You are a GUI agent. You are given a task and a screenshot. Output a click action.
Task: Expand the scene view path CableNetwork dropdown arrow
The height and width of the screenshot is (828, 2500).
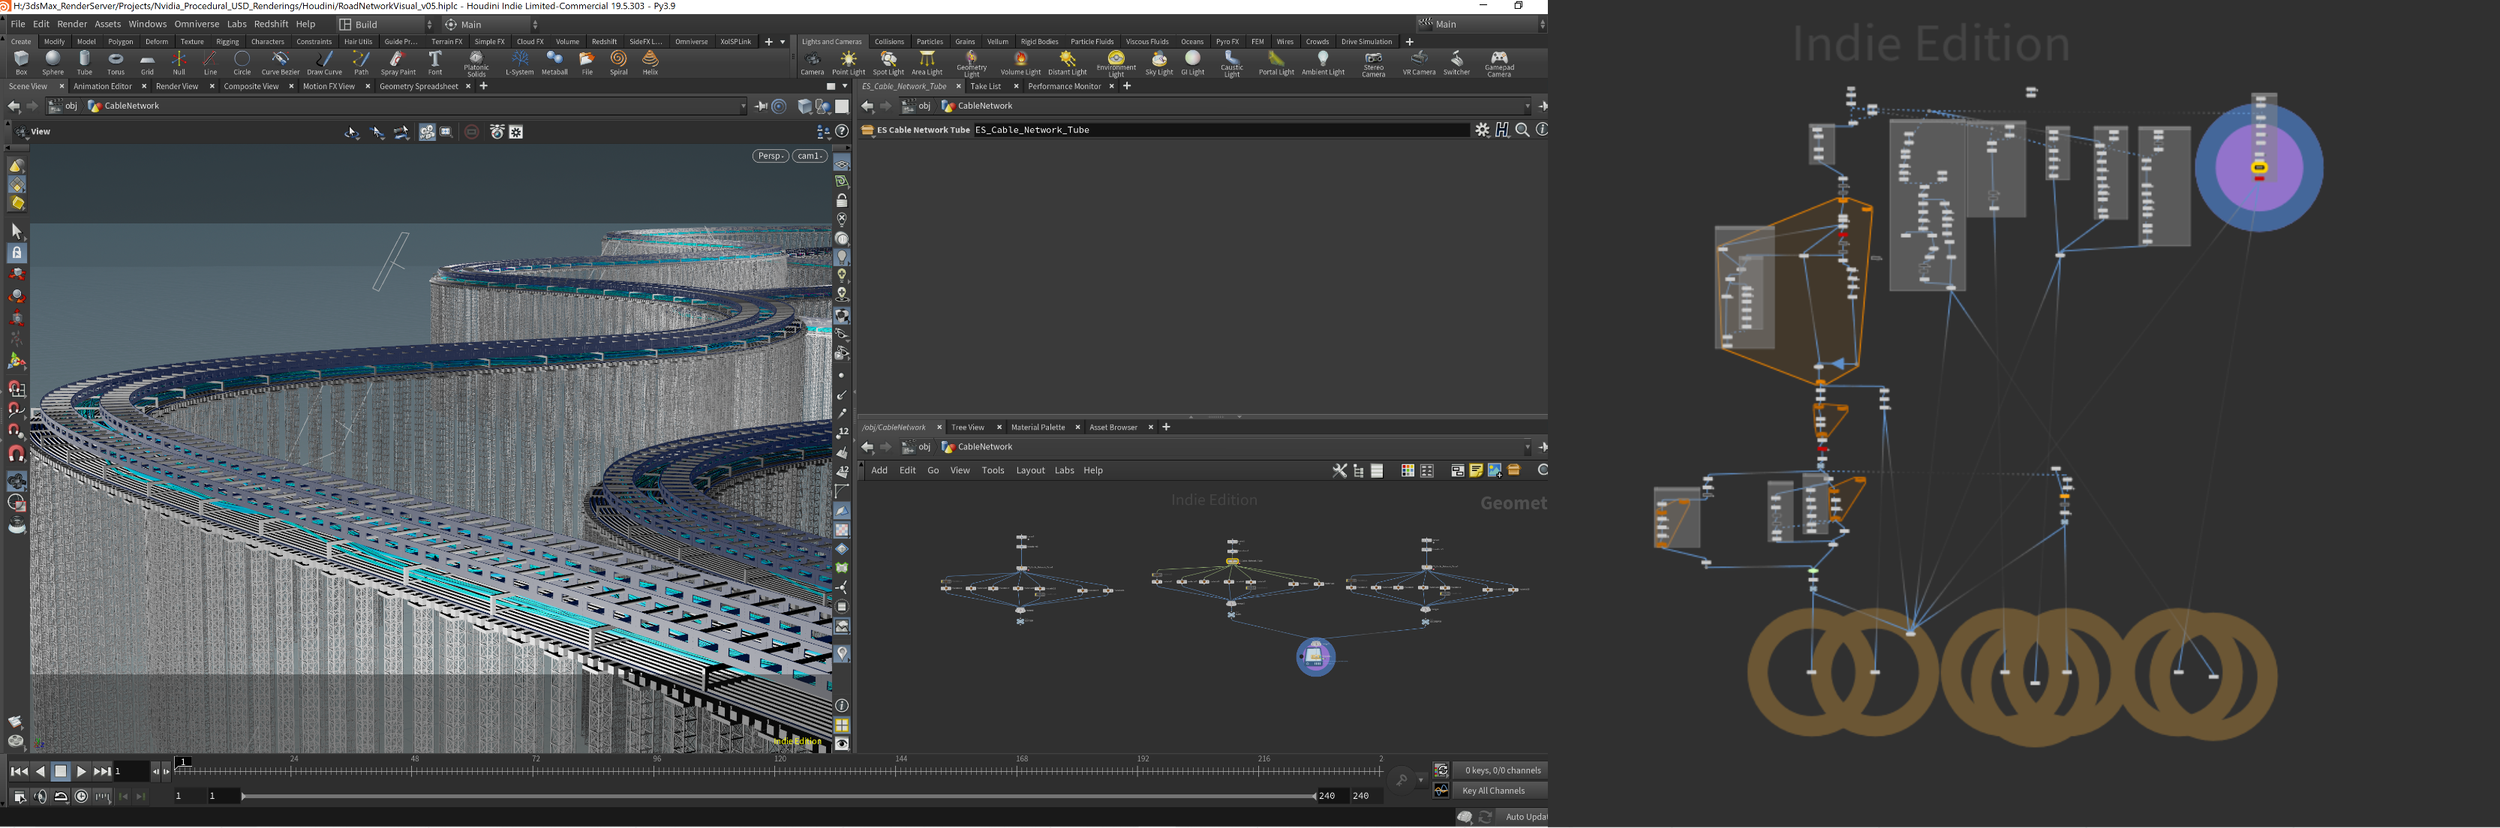click(743, 106)
